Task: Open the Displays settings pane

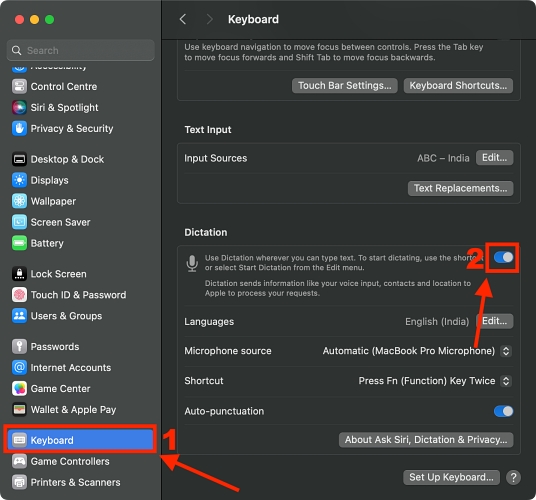Action: (x=50, y=180)
